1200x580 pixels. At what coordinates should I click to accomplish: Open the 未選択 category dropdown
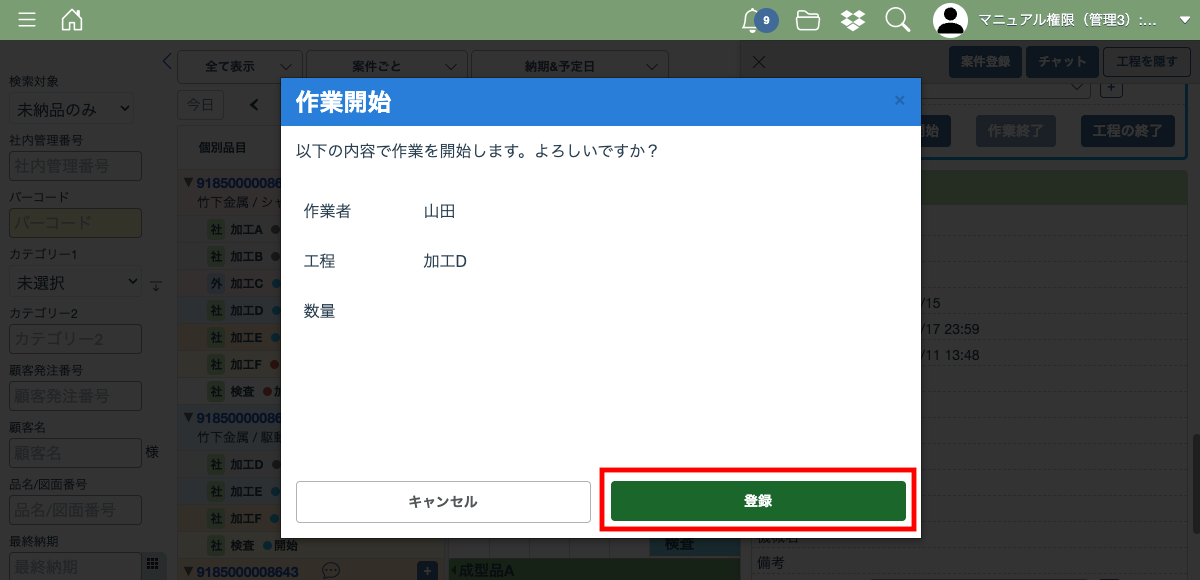tap(75, 283)
